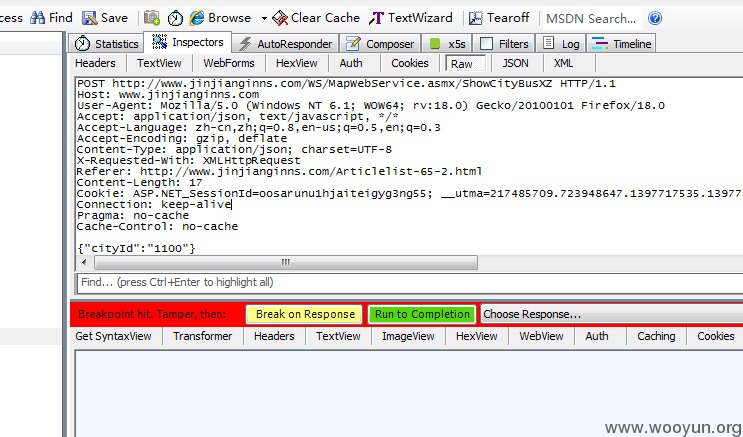Click the Host header line

pyautogui.click(x=168, y=95)
